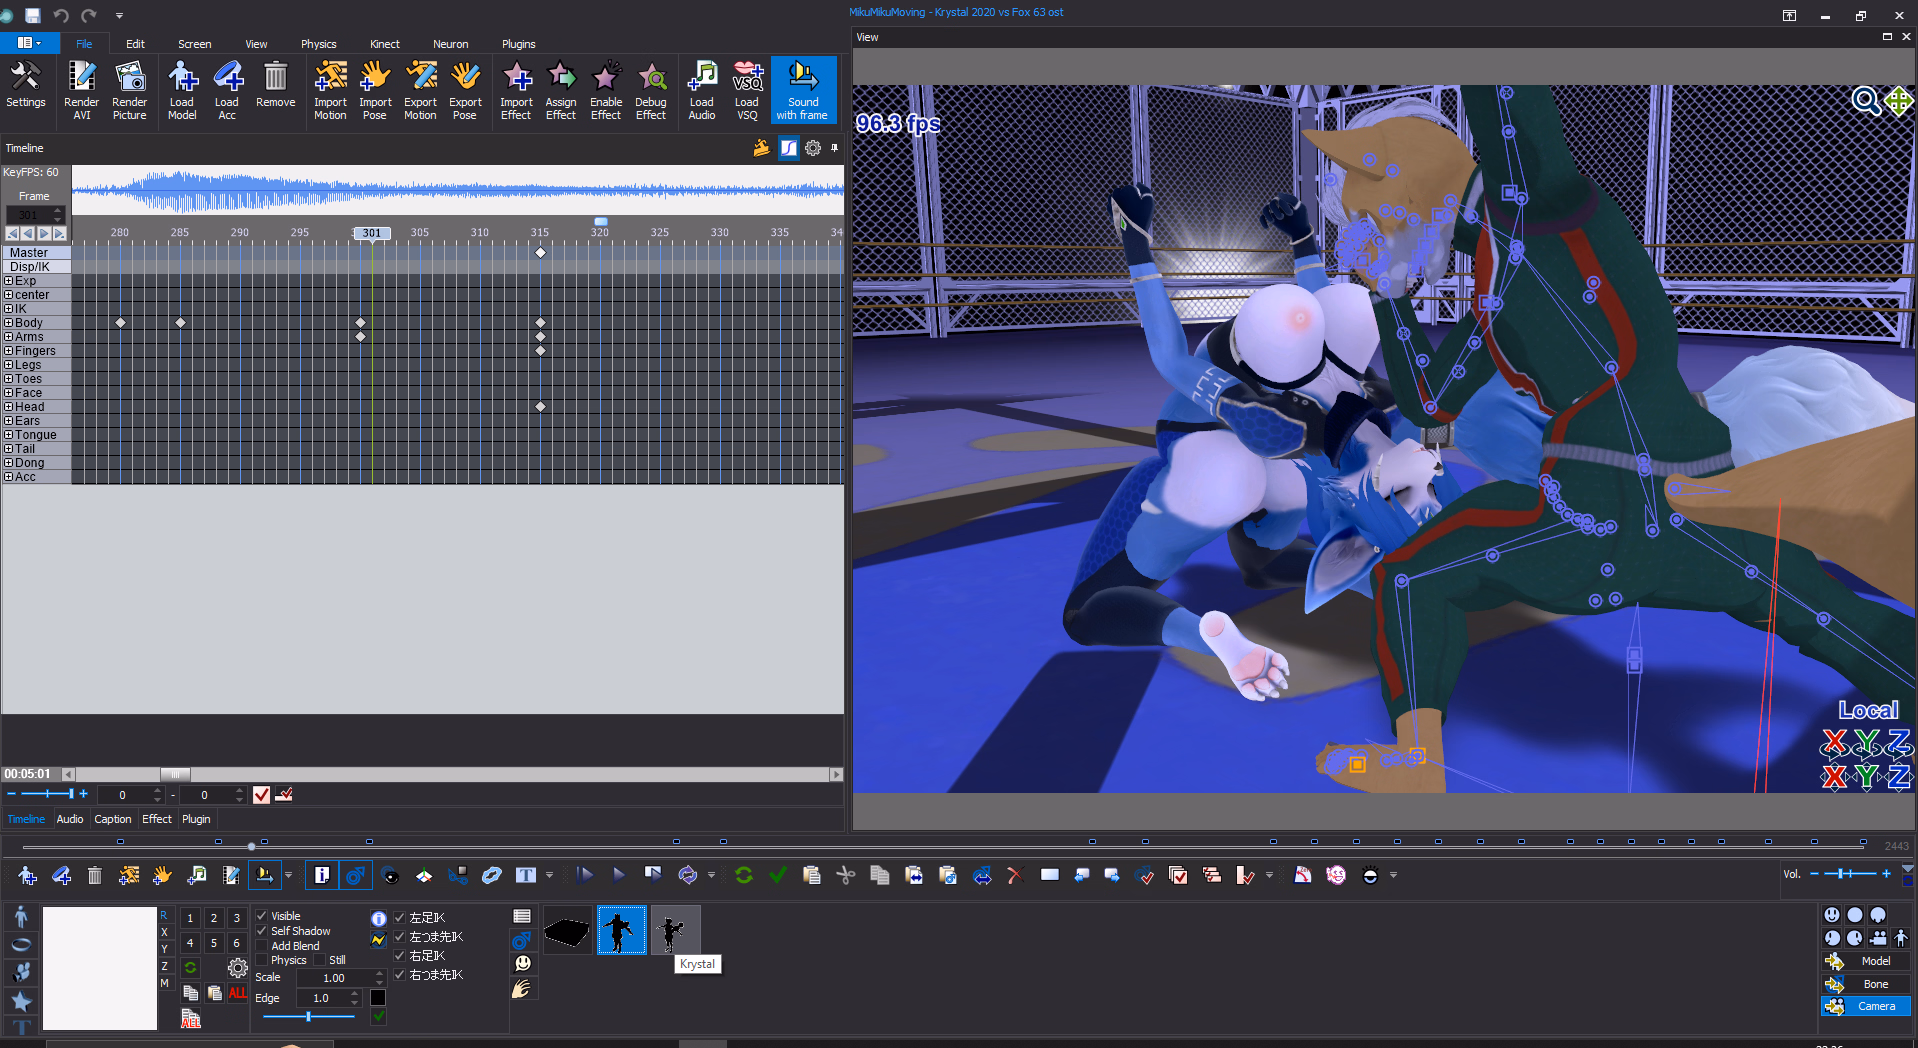
Task: Click the Camera mode button
Action: [1866, 1006]
